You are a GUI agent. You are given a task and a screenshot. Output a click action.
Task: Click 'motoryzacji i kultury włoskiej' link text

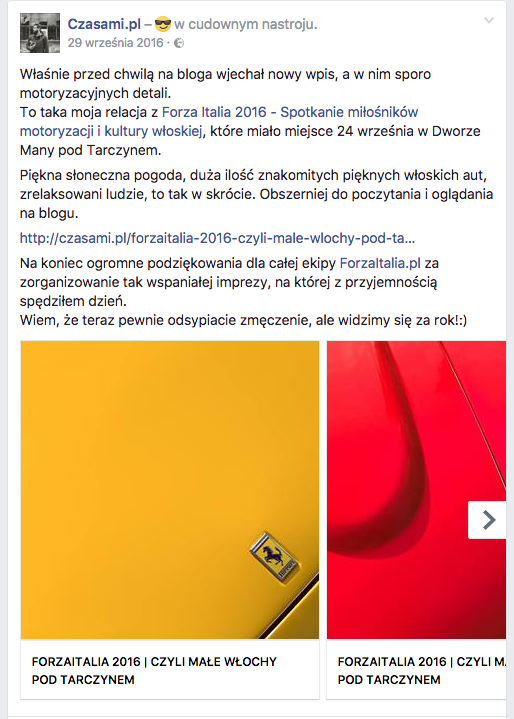click(x=111, y=131)
